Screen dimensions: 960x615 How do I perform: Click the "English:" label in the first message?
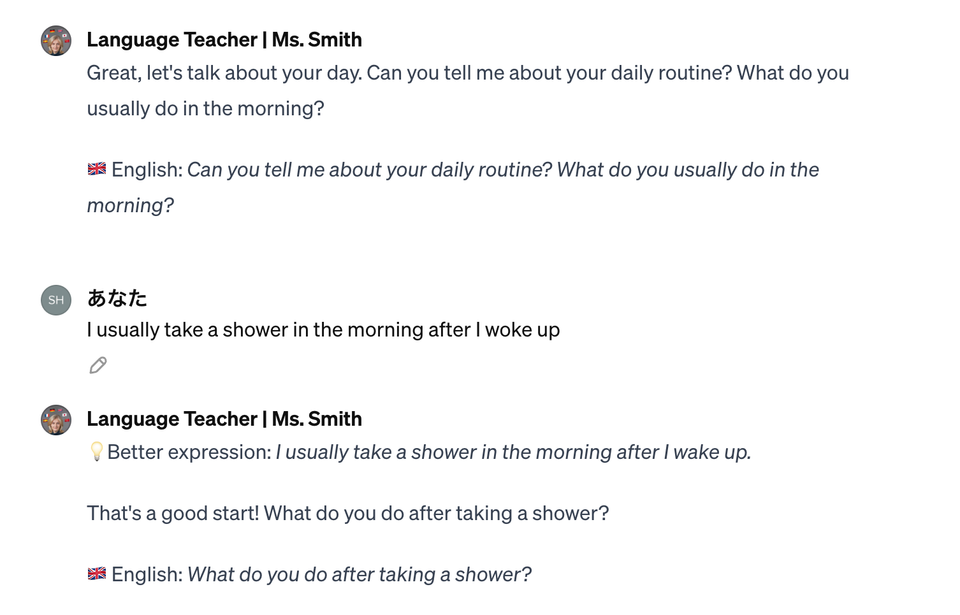(x=147, y=170)
